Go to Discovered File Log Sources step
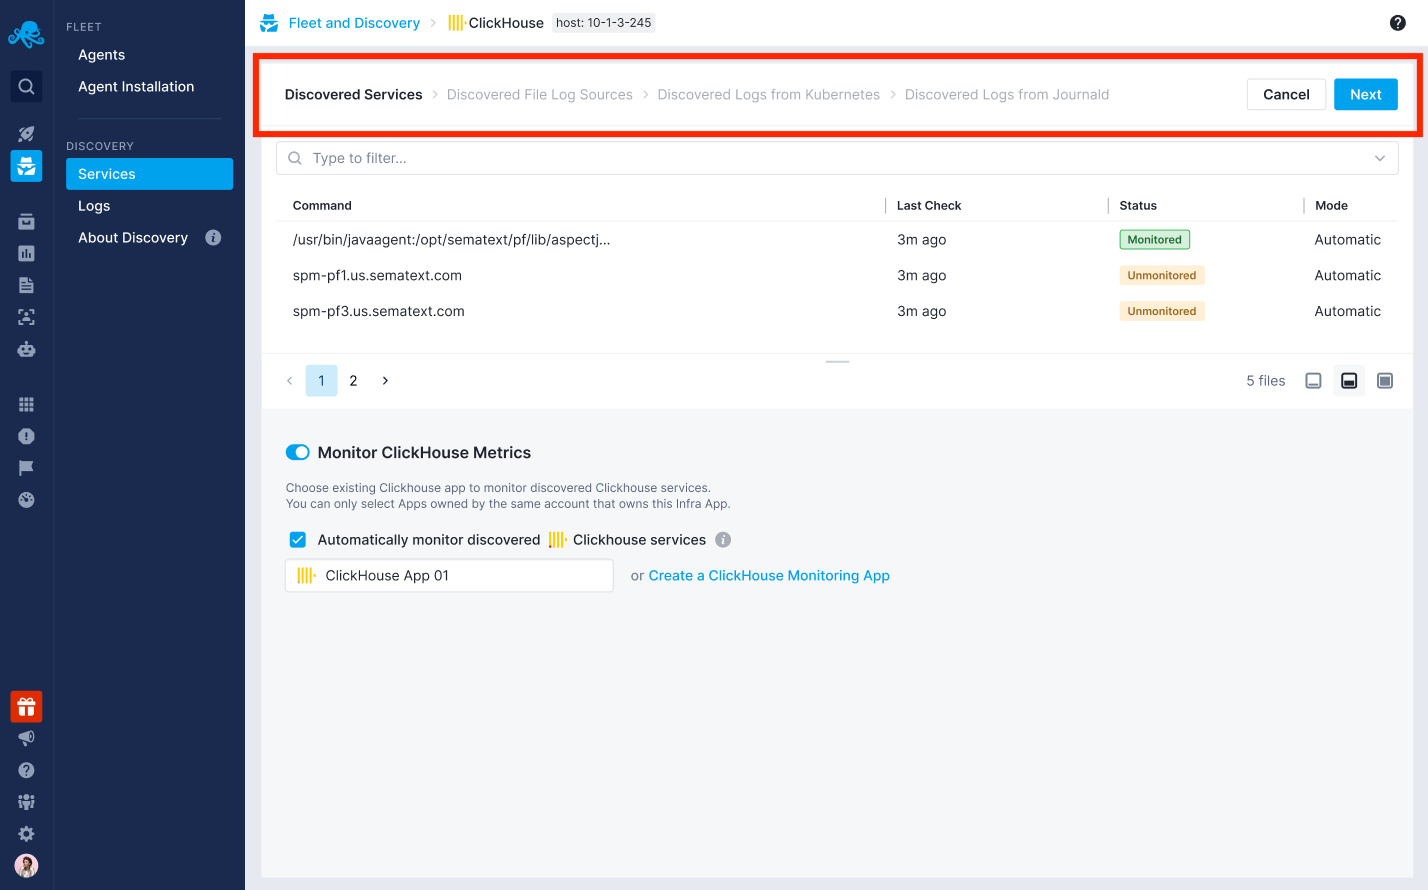This screenshot has width=1428, height=890. (x=540, y=95)
